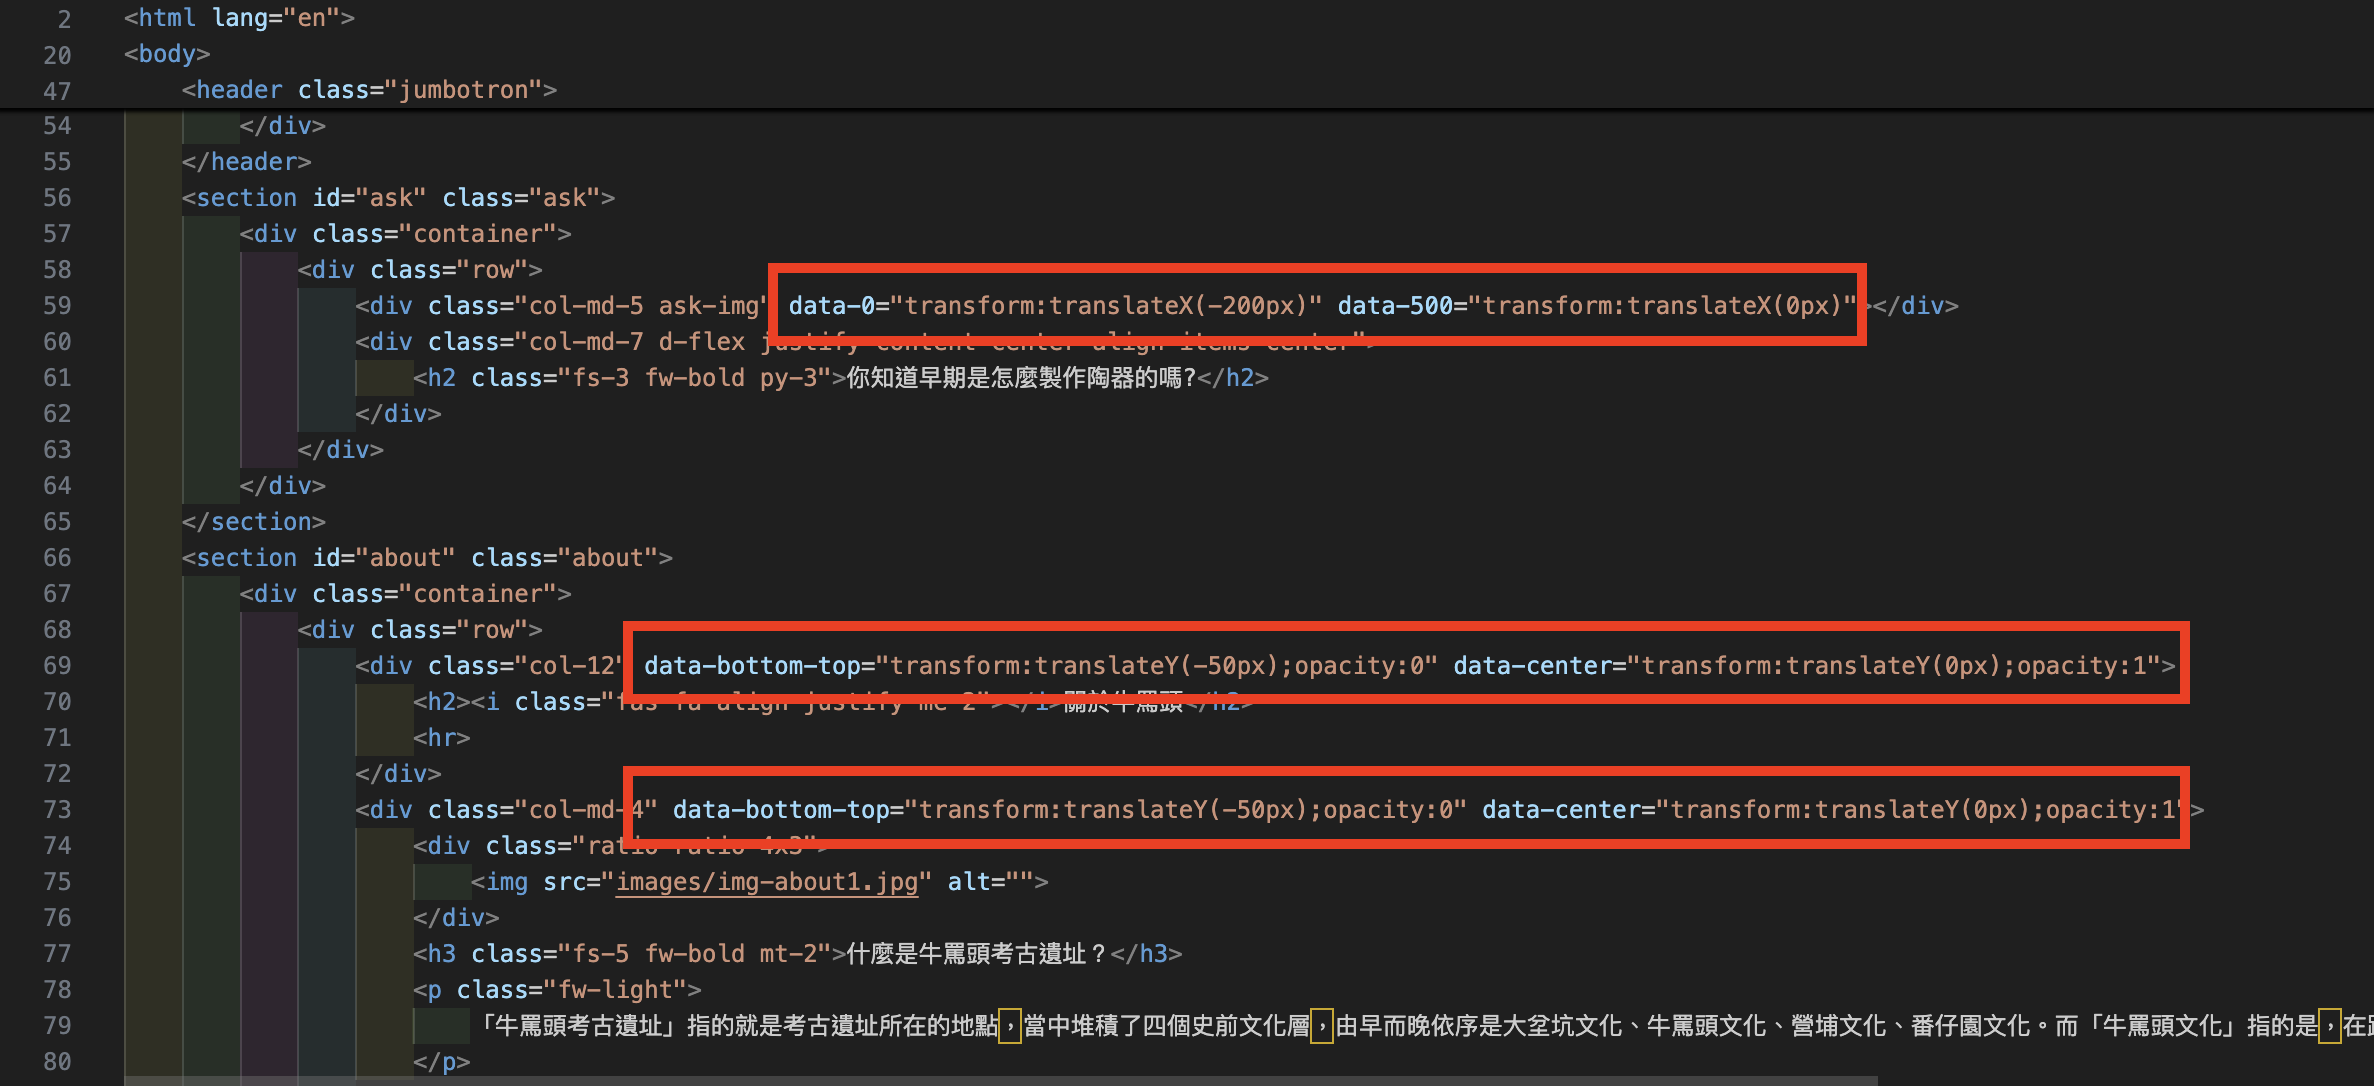Click the alt attribute on line 75
Viewport: 2374px width, 1086px height.
click(x=990, y=882)
